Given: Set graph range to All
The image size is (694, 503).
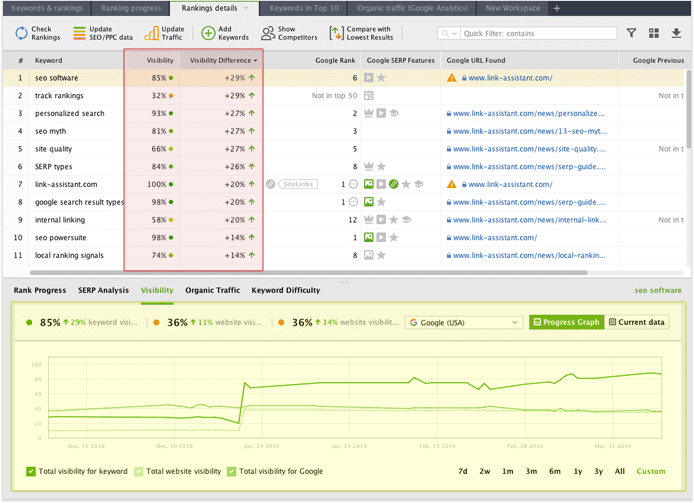Looking at the screenshot, I should pyautogui.click(x=620, y=472).
